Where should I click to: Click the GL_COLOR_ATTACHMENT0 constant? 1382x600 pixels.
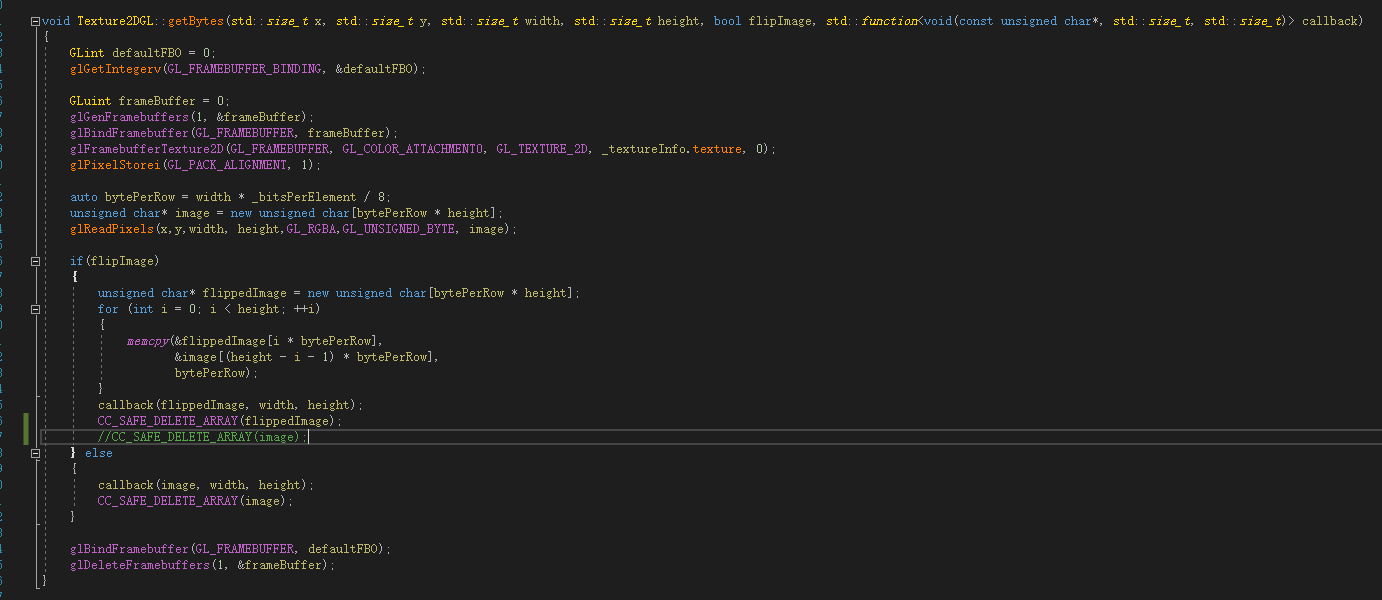point(413,149)
